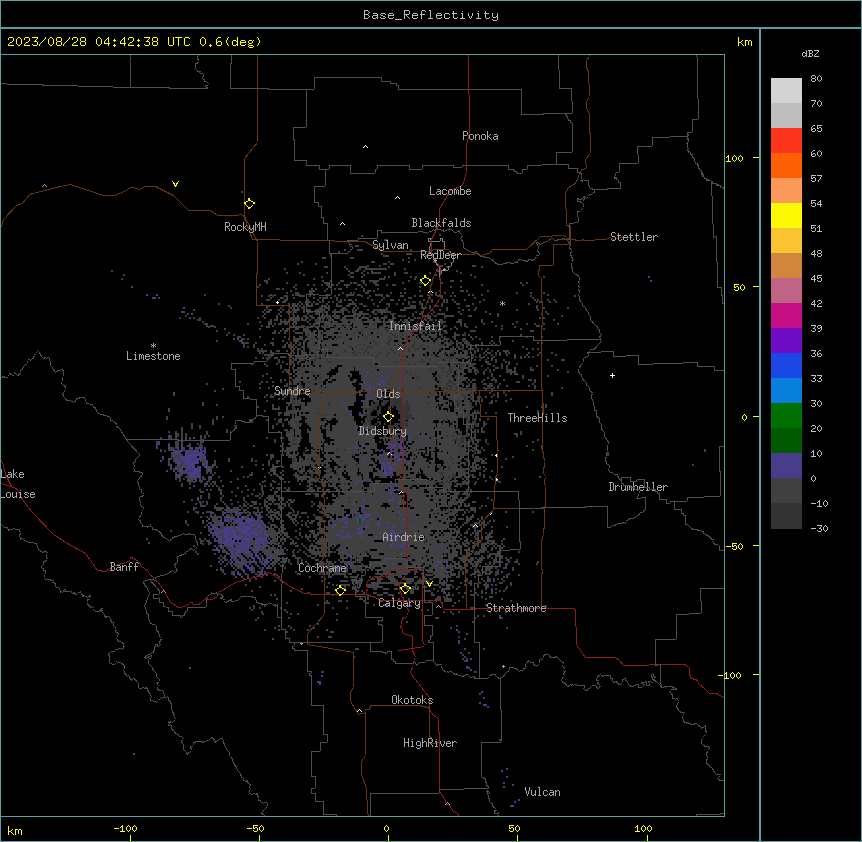Select the 20 value on the dBZ legend
Viewport: 862px width, 842px height.
click(x=816, y=429)
